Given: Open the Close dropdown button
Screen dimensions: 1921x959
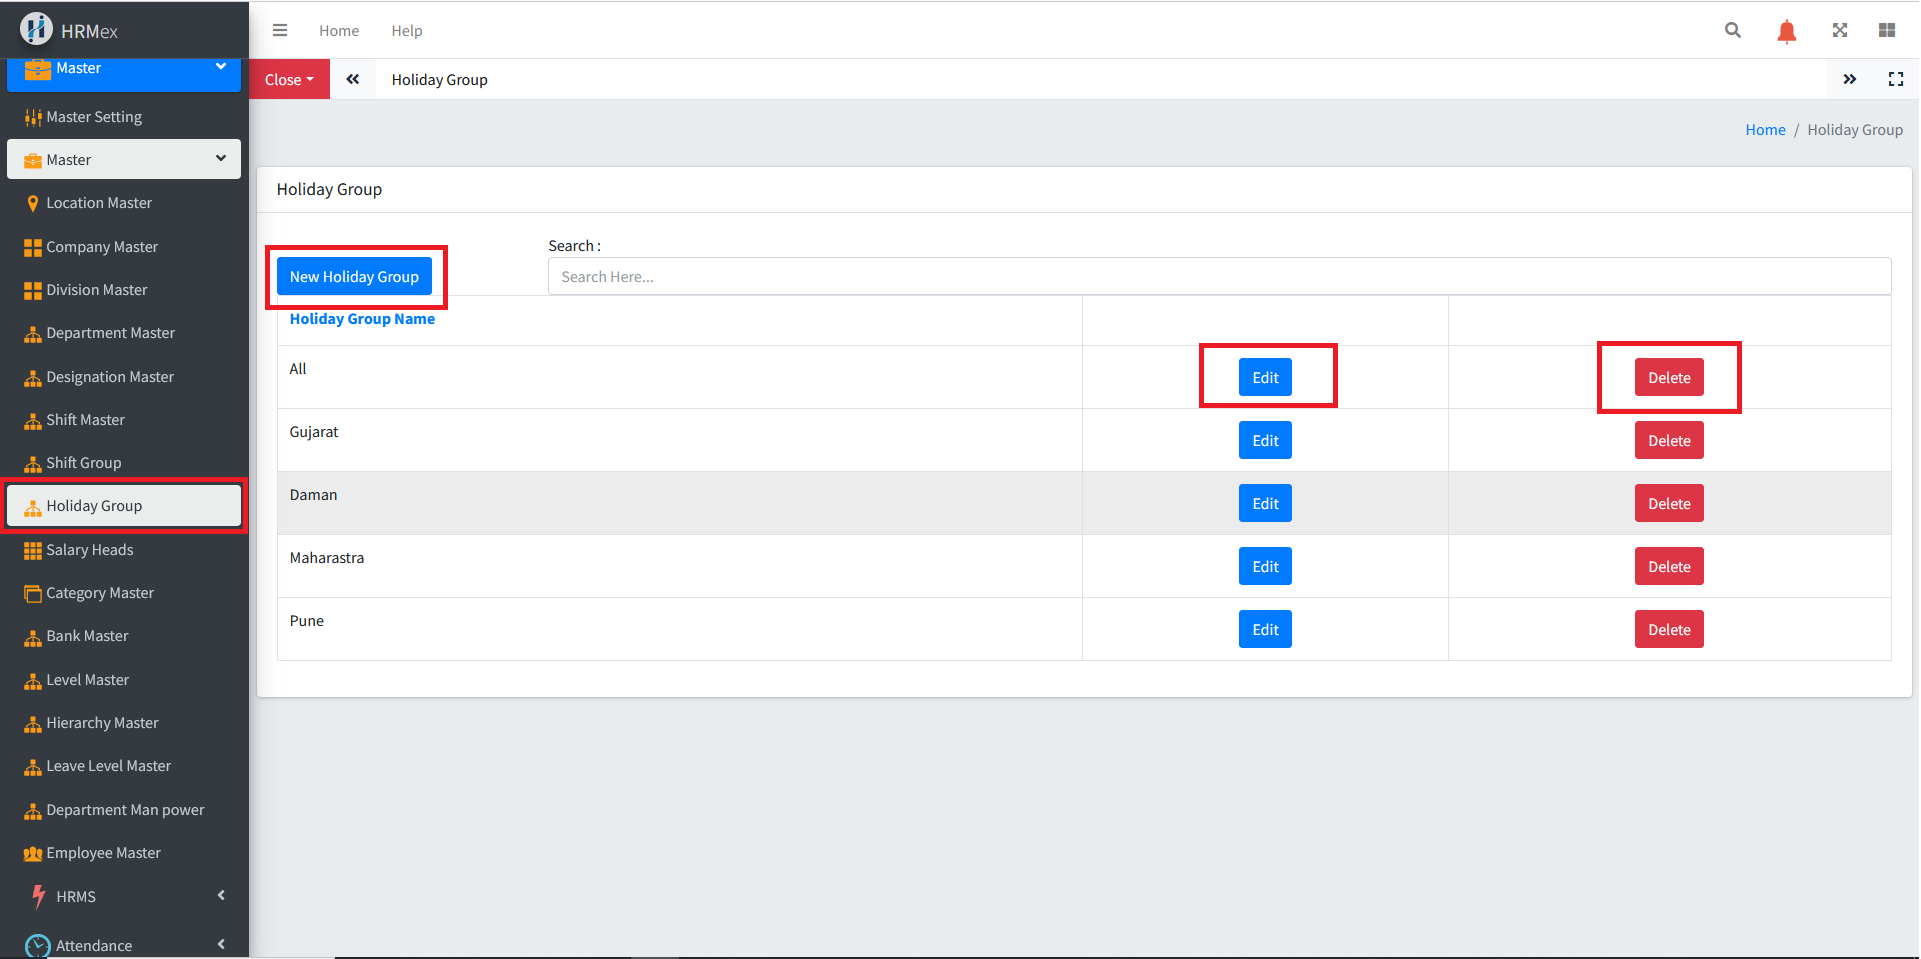Looking at the screenshot, I should [x=289, y=79].
